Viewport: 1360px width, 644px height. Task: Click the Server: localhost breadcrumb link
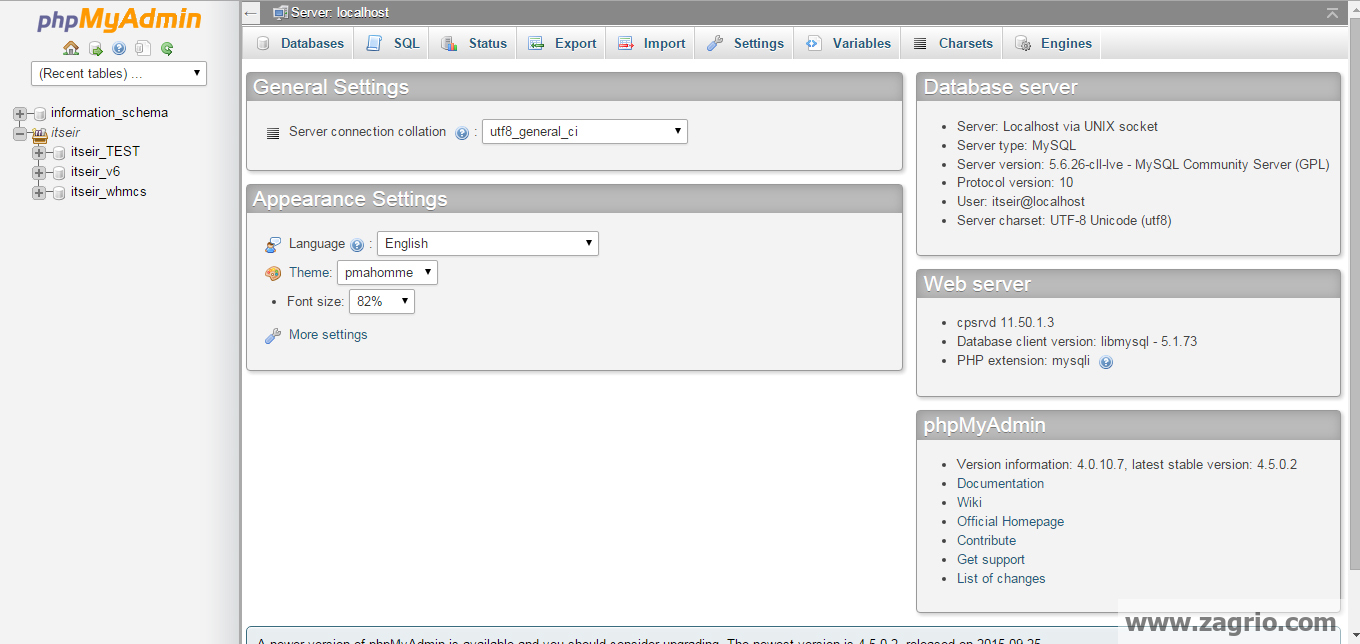[340, 13]
